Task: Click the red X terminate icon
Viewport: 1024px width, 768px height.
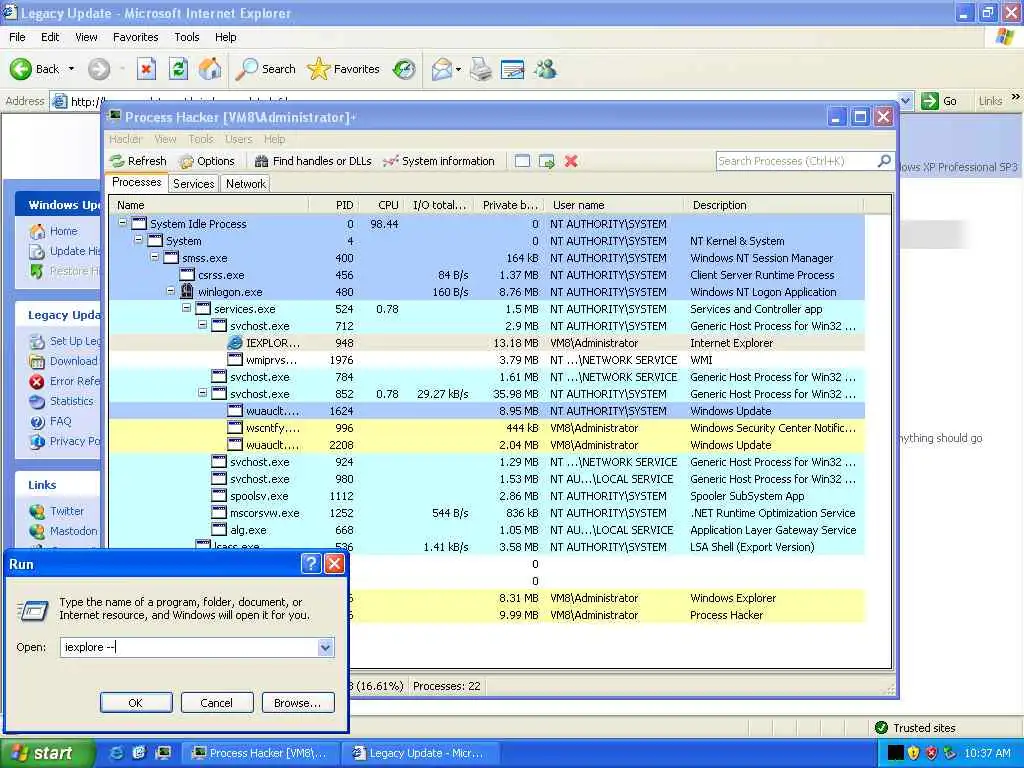Action: point(571,161)
